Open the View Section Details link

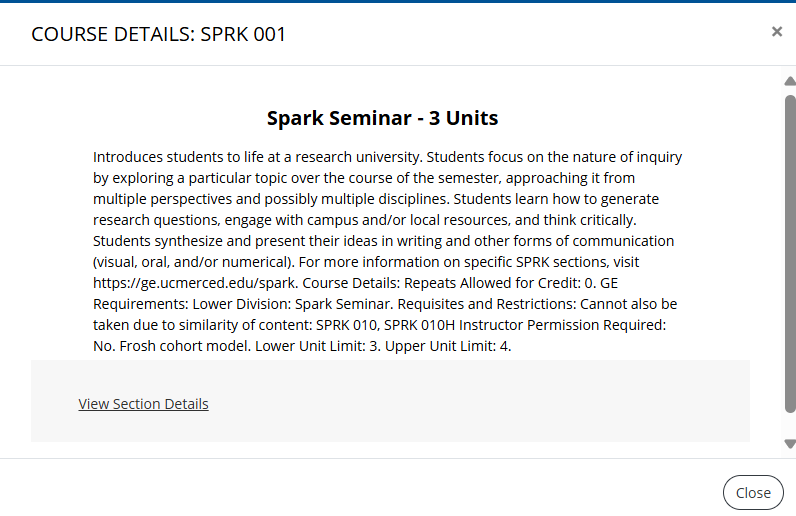143,404
